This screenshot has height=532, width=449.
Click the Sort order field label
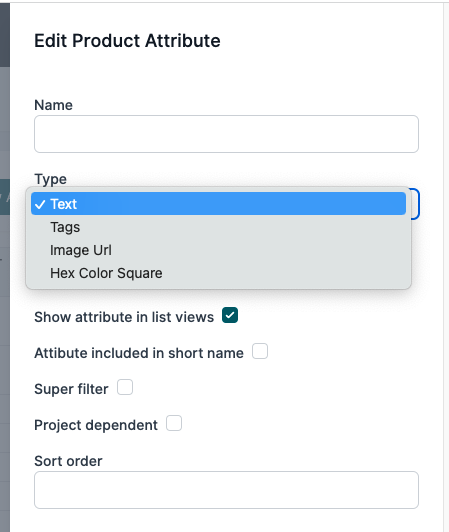click(x=68, y=461)
